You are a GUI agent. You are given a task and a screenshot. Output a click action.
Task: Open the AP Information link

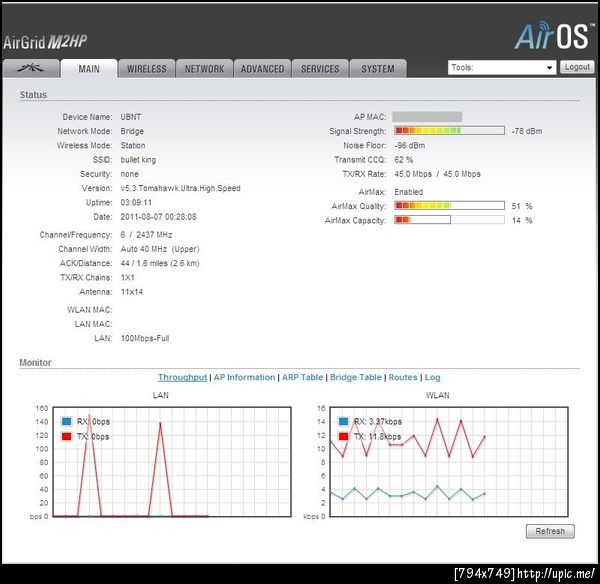(x=244, y=377)
